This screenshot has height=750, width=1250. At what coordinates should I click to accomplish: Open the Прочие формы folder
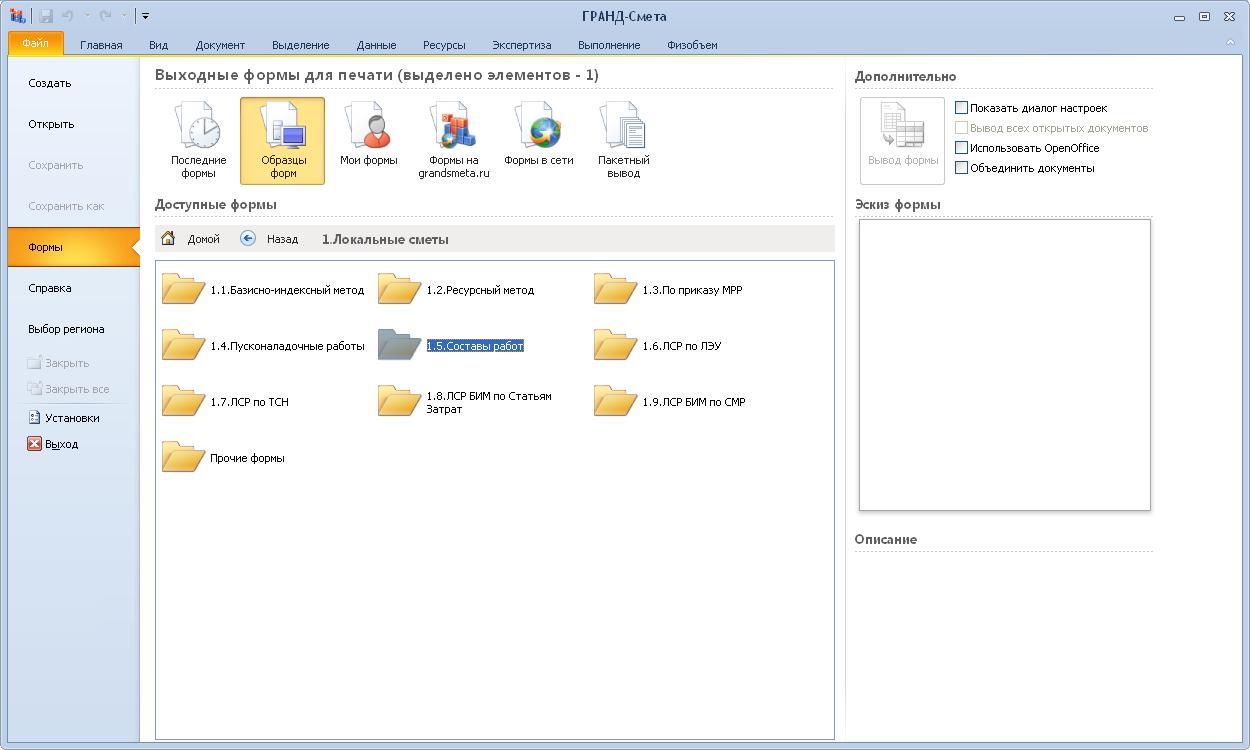[183, 458]
